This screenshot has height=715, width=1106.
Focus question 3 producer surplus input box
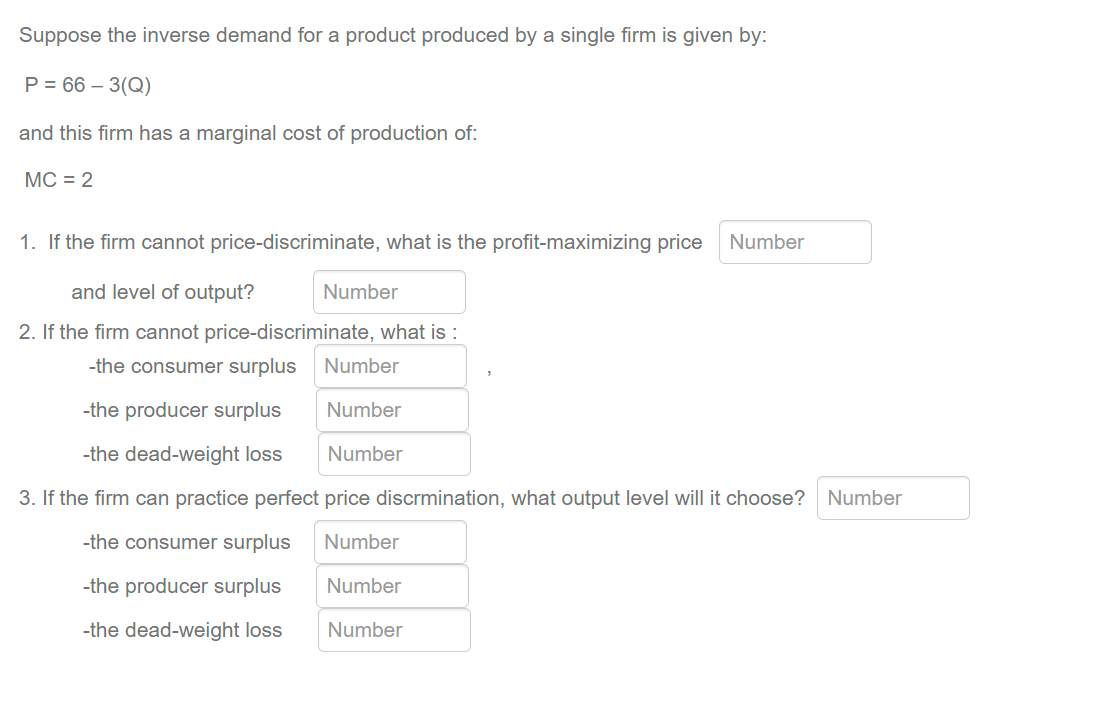click(392, 586)
